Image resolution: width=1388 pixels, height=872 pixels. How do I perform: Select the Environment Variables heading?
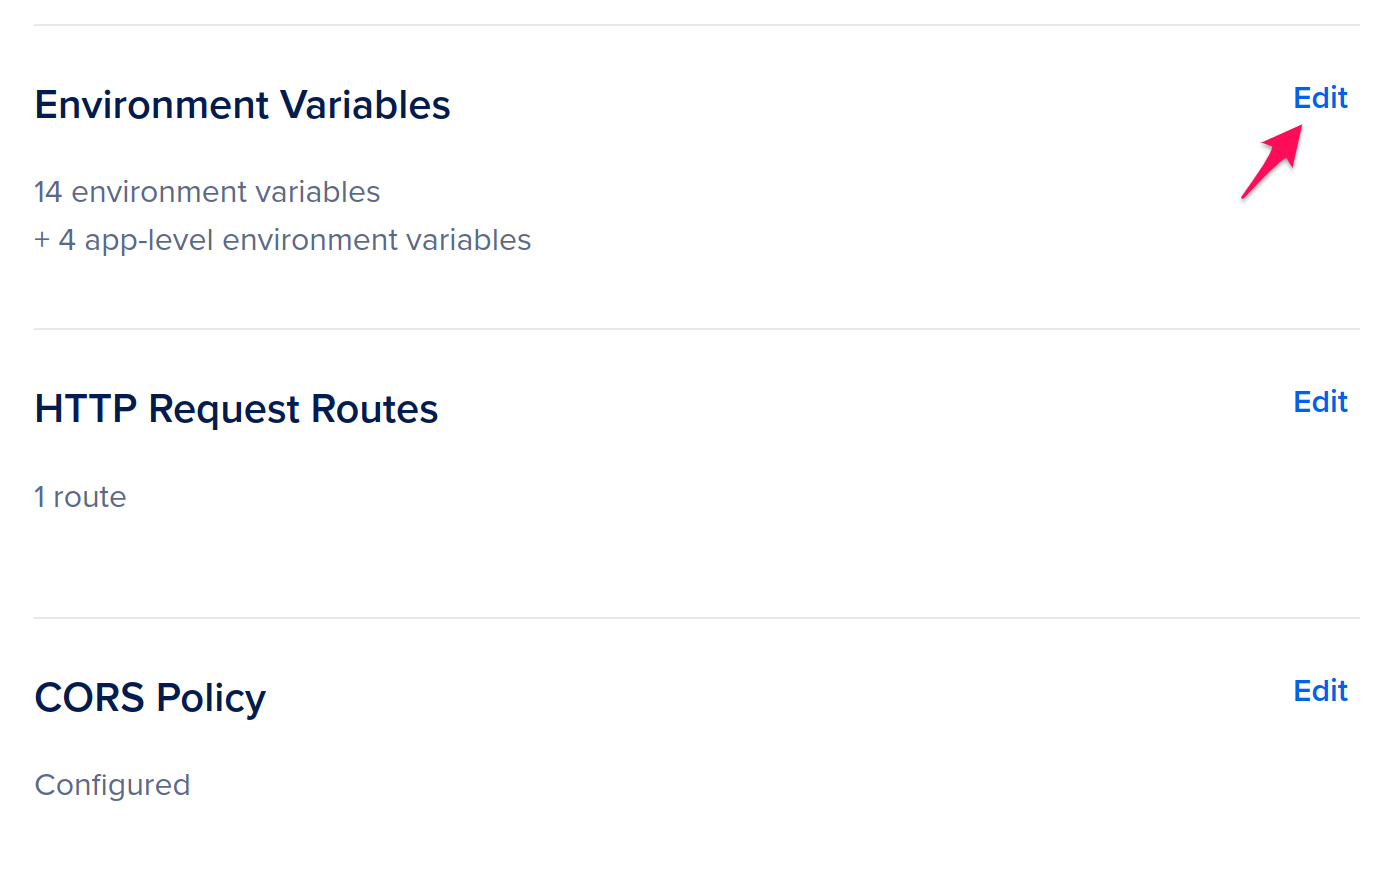(x=242, y=105)
